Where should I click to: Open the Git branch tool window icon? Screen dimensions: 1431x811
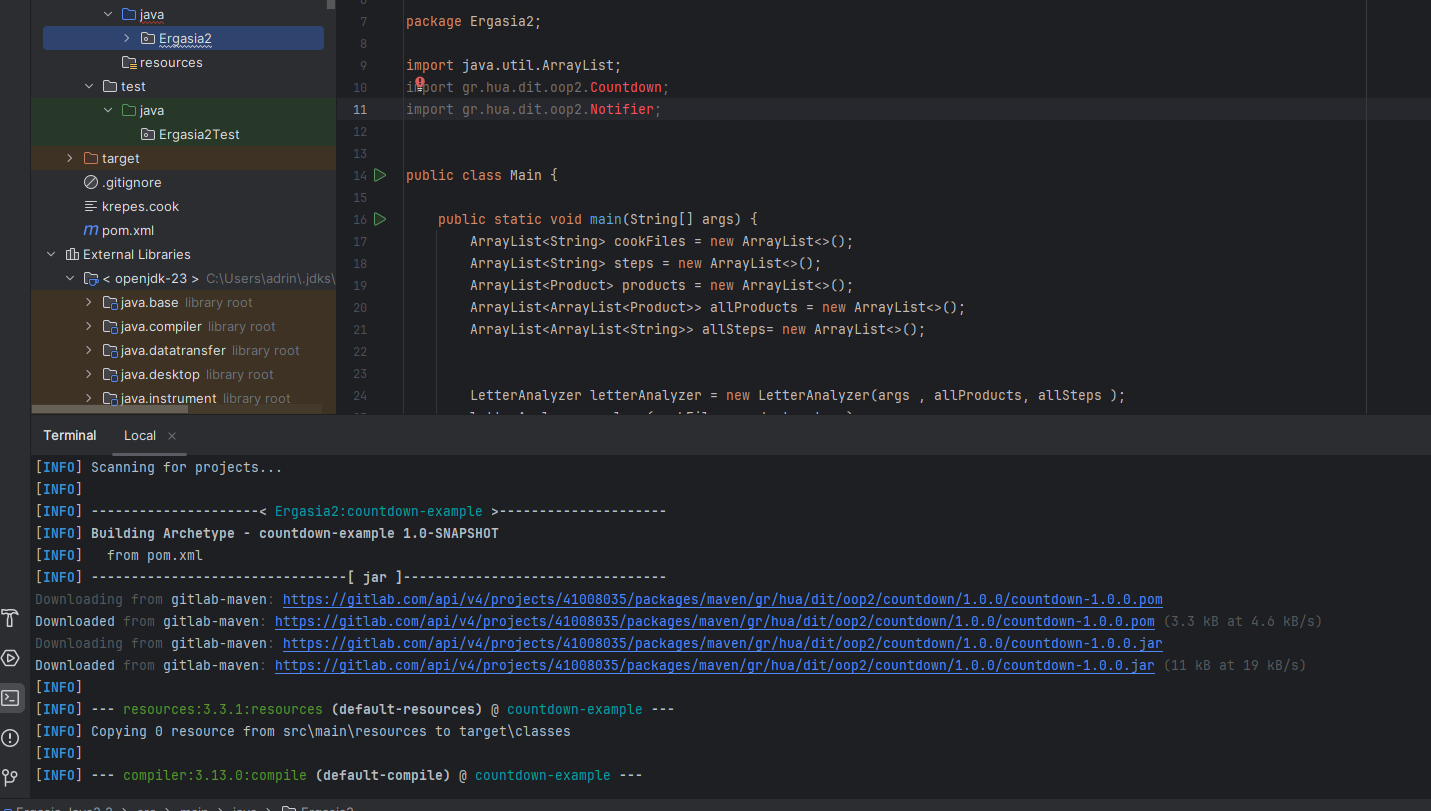coord(10,777)
